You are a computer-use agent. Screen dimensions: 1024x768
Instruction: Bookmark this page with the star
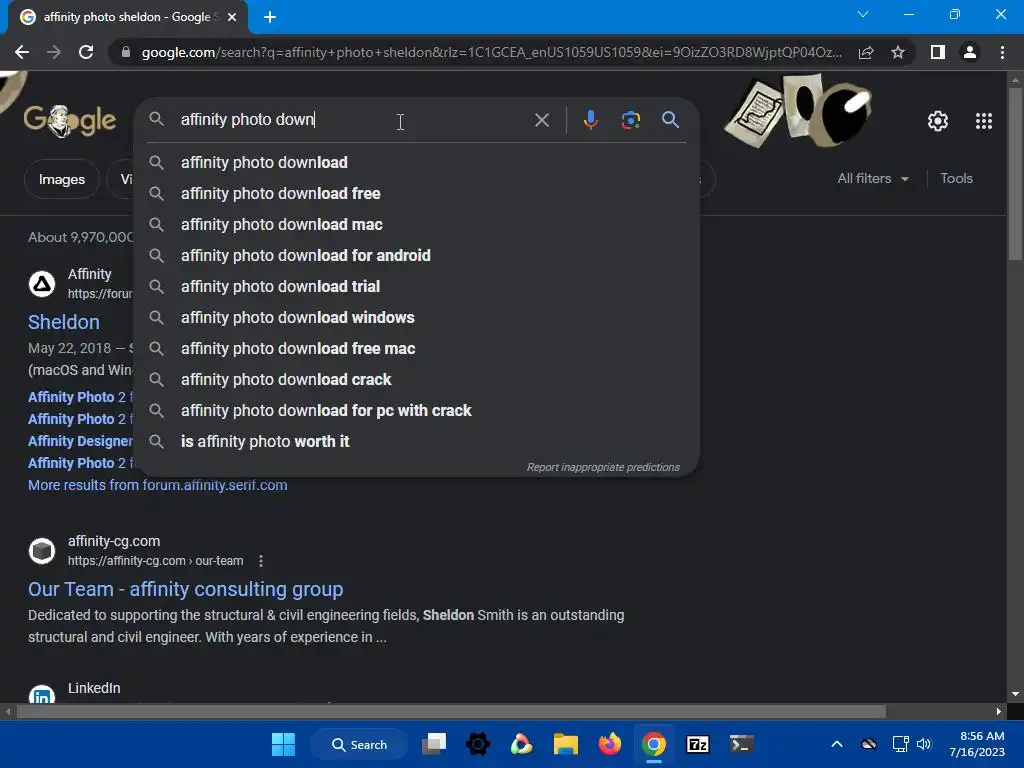tap(898, 52)
